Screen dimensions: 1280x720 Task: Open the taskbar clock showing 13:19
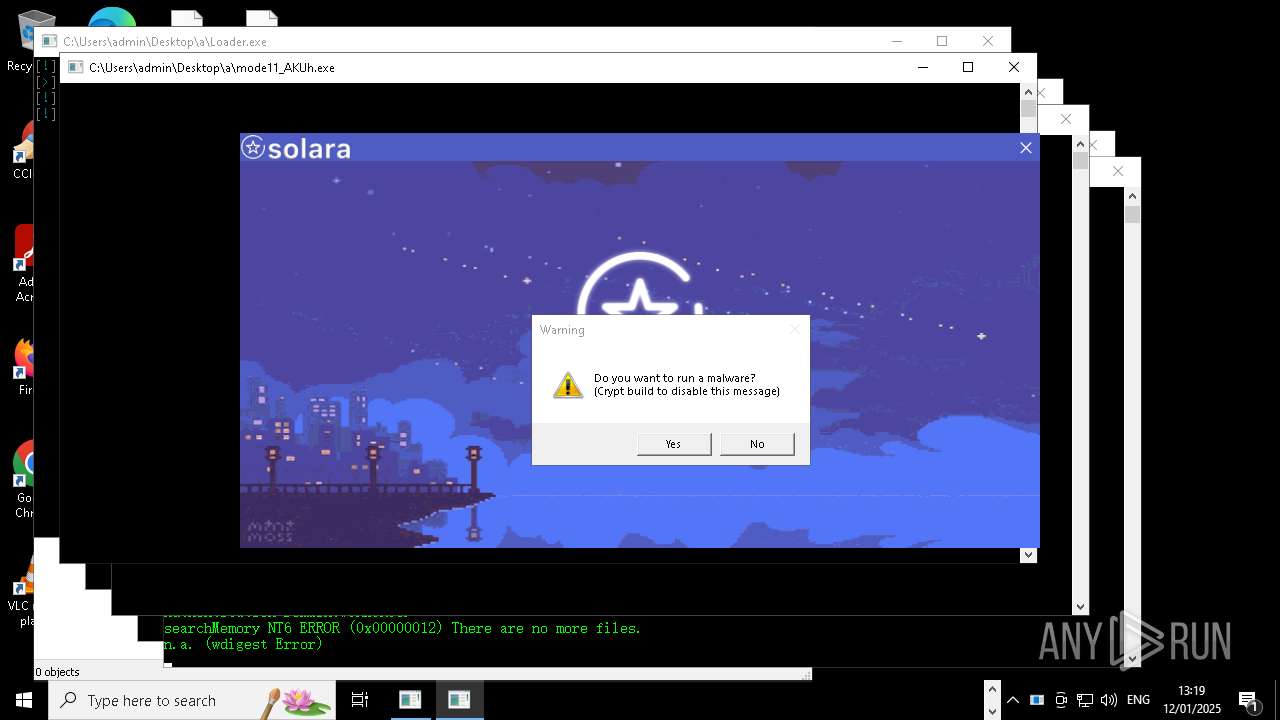1192,700
